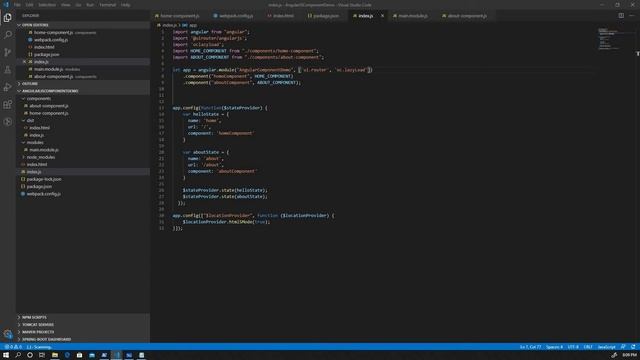
Task: Switch to the about-component.js tab
Action: pos(467,16)
